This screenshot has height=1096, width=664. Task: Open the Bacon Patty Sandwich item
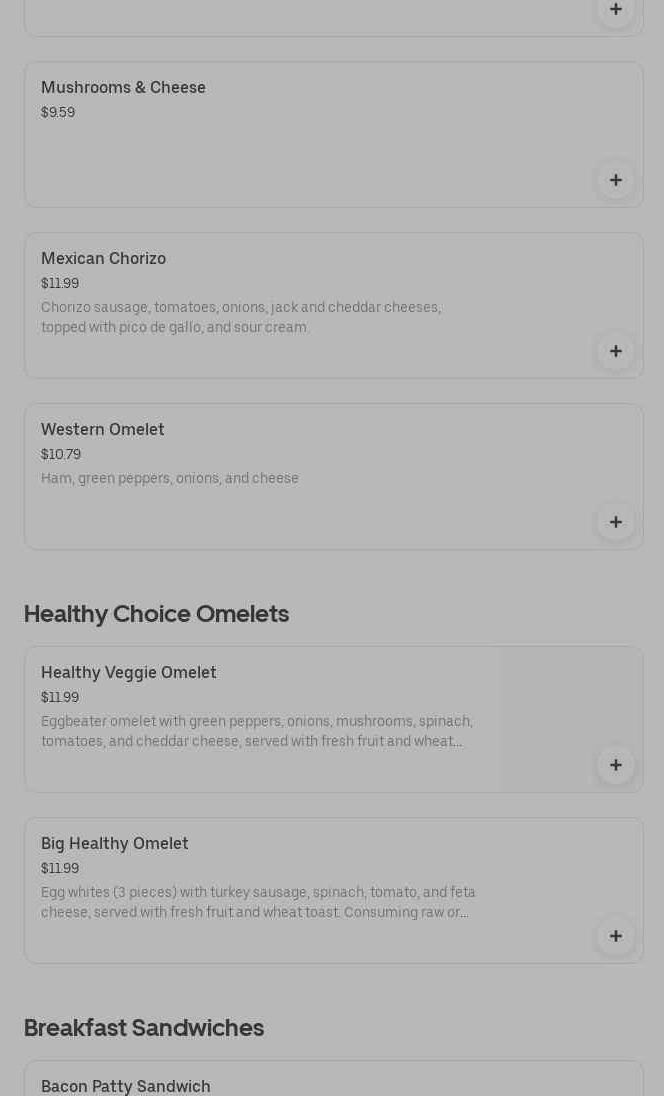(x=125, y=1086)
